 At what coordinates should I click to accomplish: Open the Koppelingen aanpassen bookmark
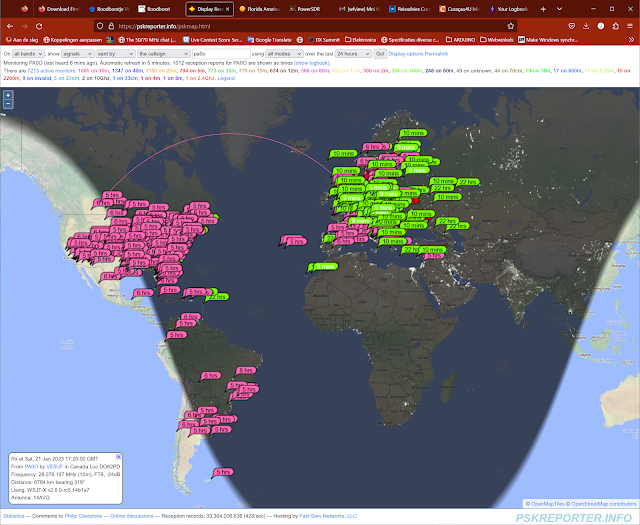(x=73, y=40)
